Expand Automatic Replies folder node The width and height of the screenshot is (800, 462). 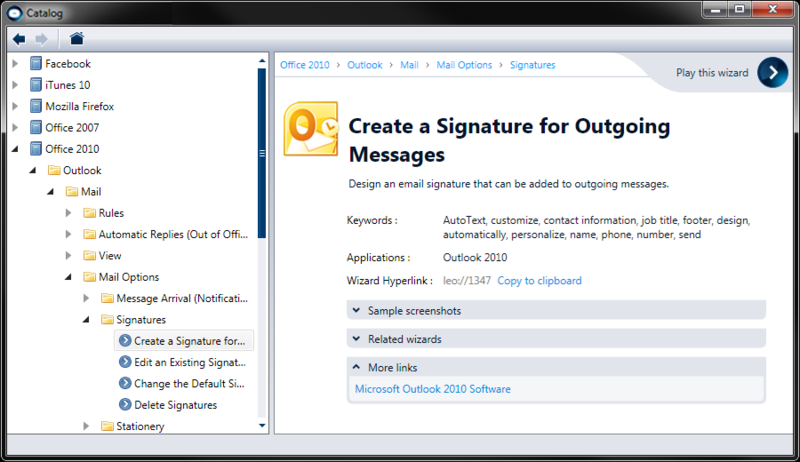tap(68, 234)
